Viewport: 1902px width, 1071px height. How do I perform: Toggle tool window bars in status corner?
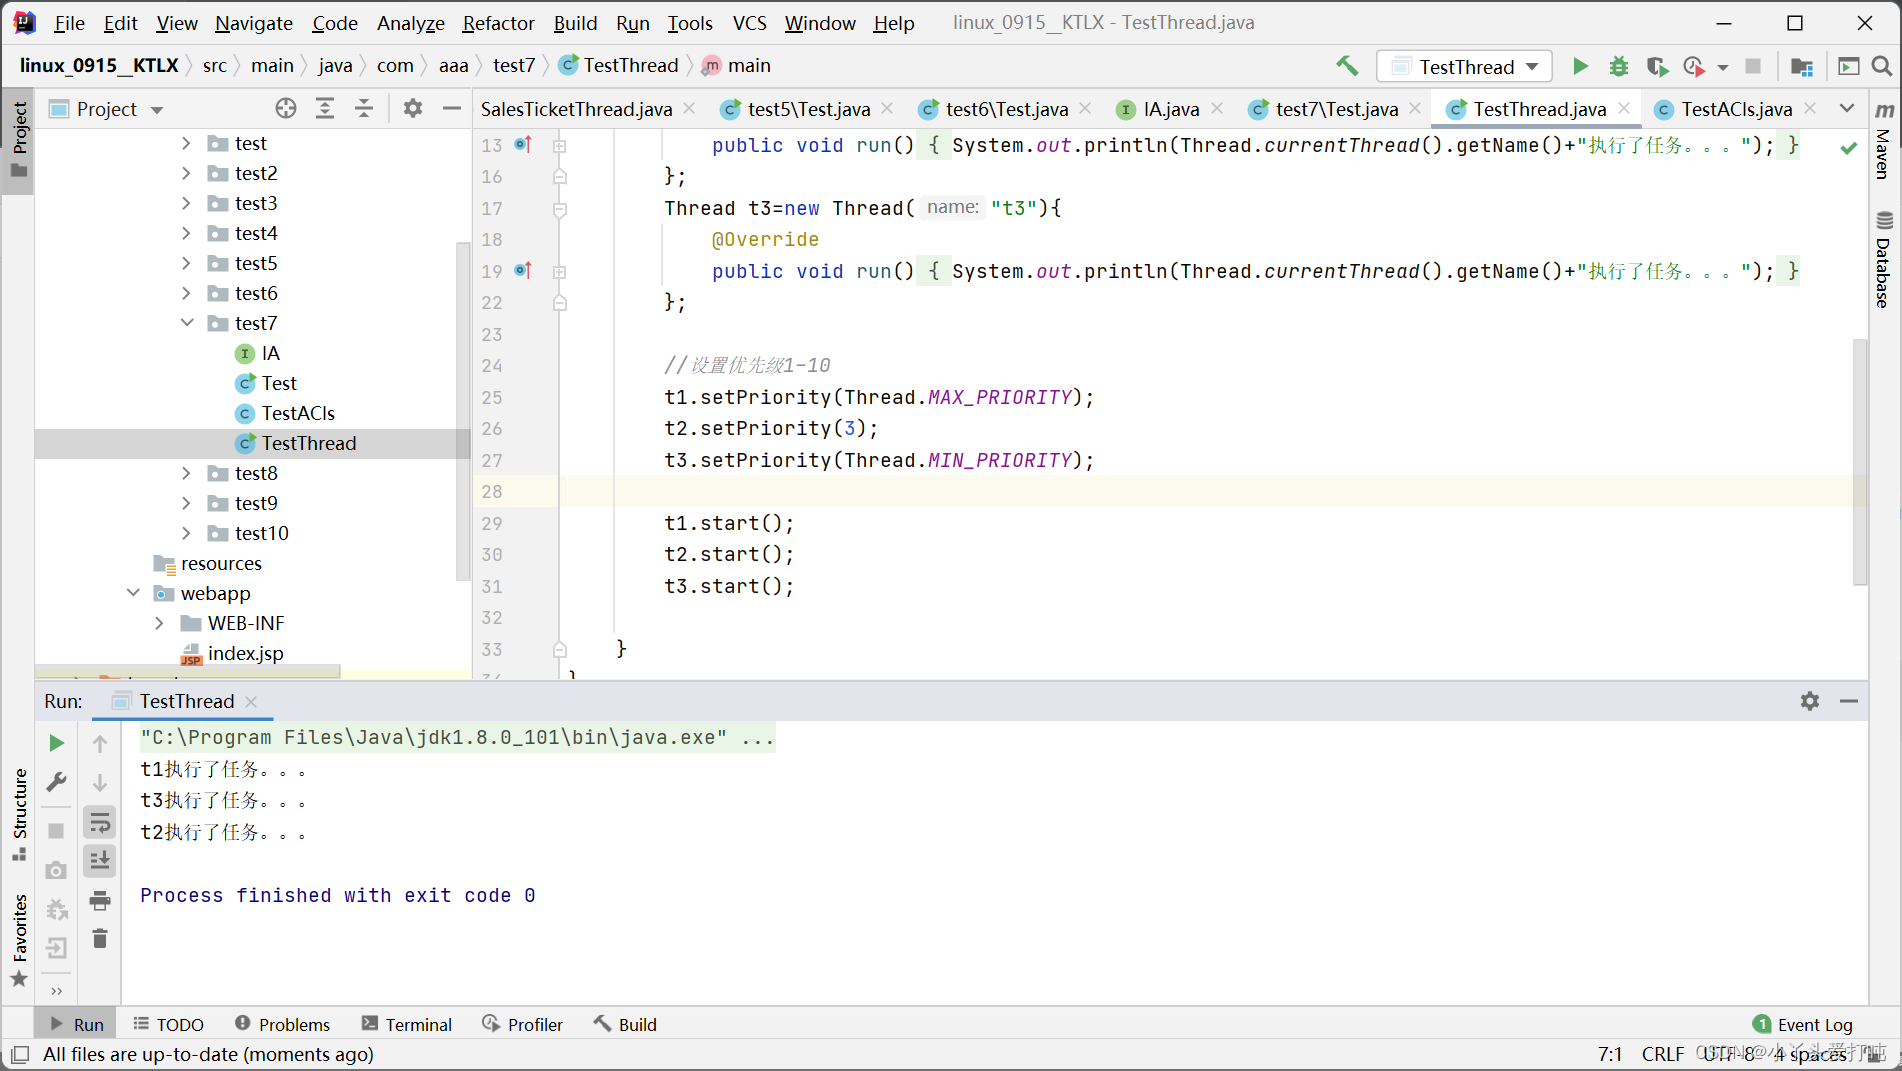click(x=20, y=1054)
